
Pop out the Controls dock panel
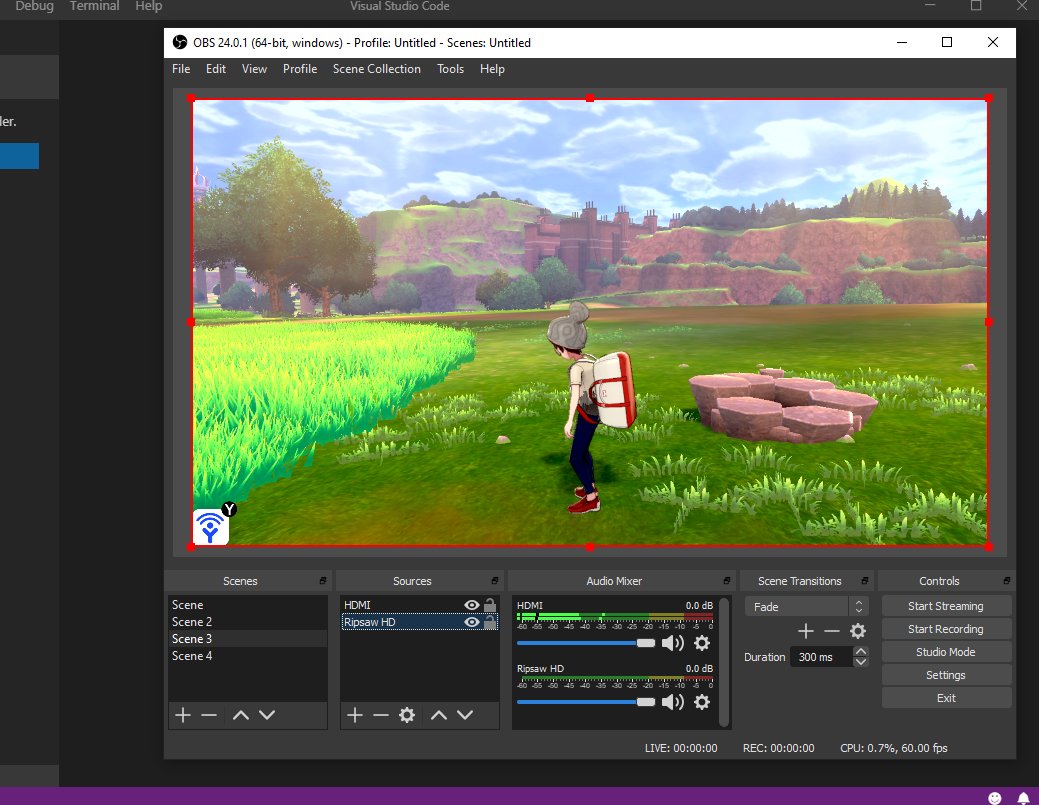pyautogui.click(x=1007, y=580)
